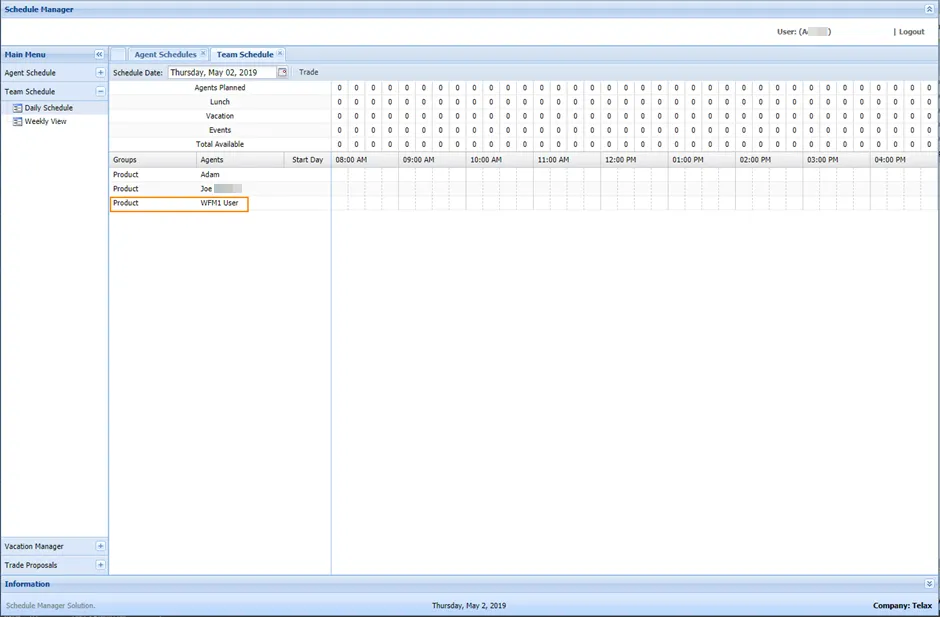The image size is (940, 617).
Task: Open Trade Proposals in Main Menu
Action: point(31,565)
